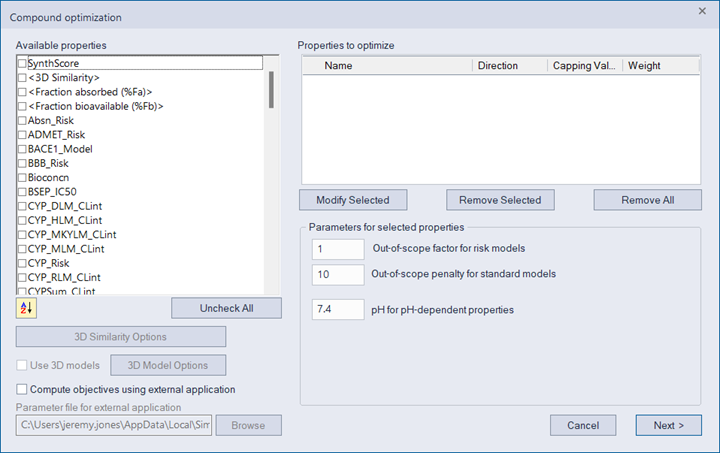Enable the <3D Similarity> checkbox
720x453 pixels.
point(22,78)
